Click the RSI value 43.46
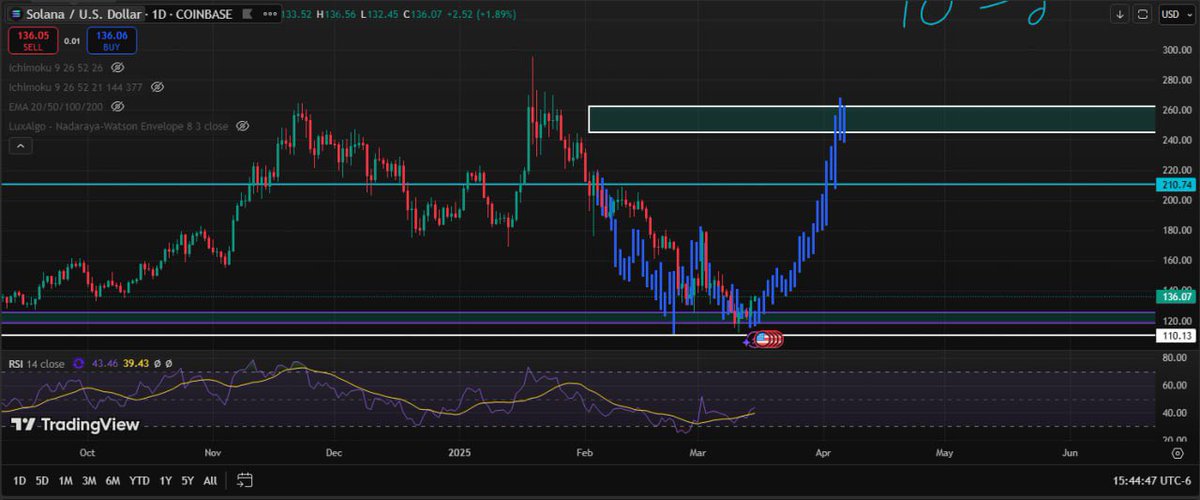Image resolution: width=1200 pixels, height=500 pixels. [x=105, y=365]
